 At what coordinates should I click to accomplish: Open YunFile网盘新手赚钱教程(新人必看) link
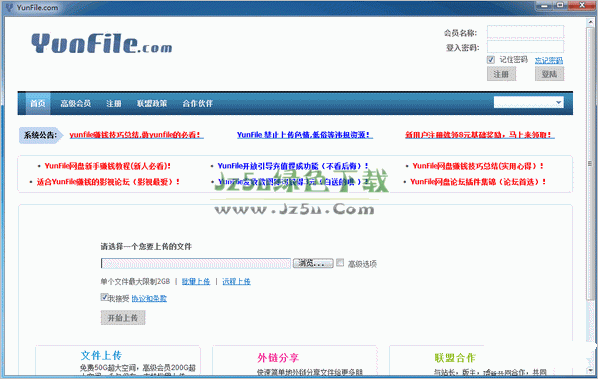(x=108, y=166)
